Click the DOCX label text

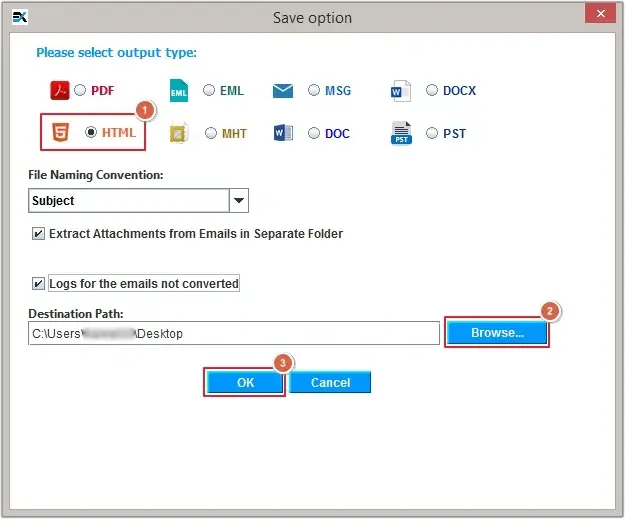460,91
